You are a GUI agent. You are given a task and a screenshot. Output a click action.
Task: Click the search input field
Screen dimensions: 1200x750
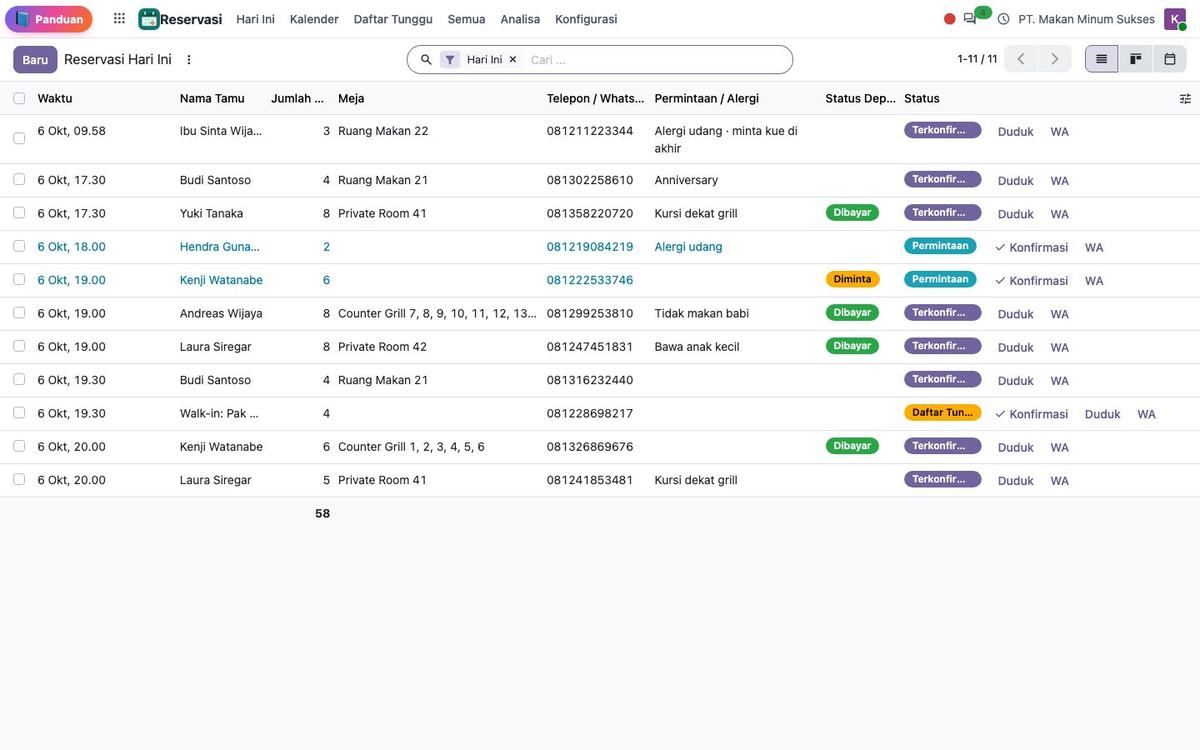point(655,59)
